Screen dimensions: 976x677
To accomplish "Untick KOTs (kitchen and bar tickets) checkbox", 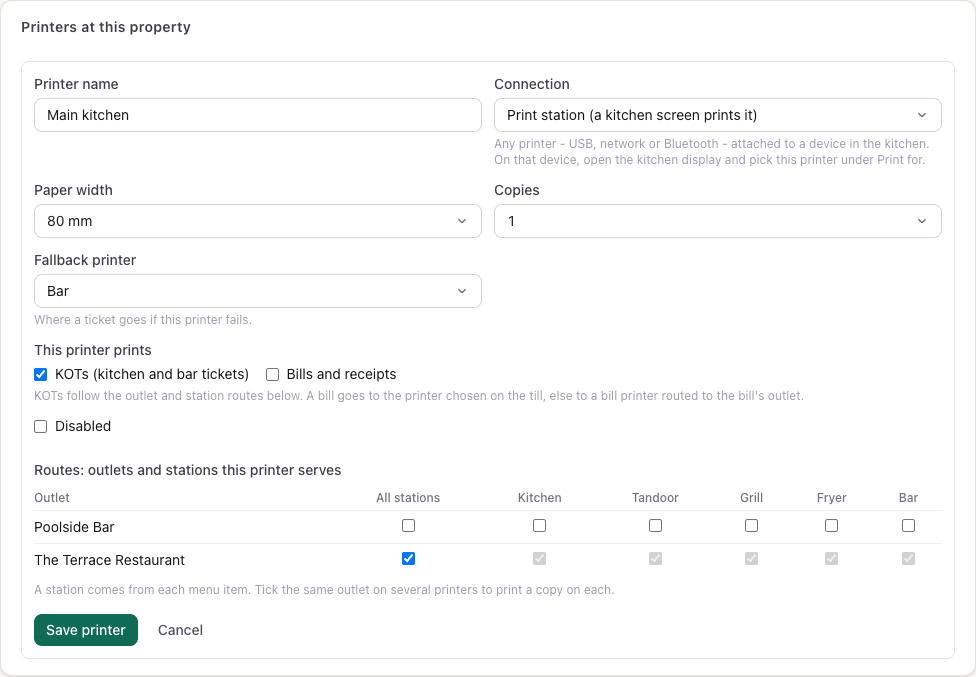I will 40,375.
